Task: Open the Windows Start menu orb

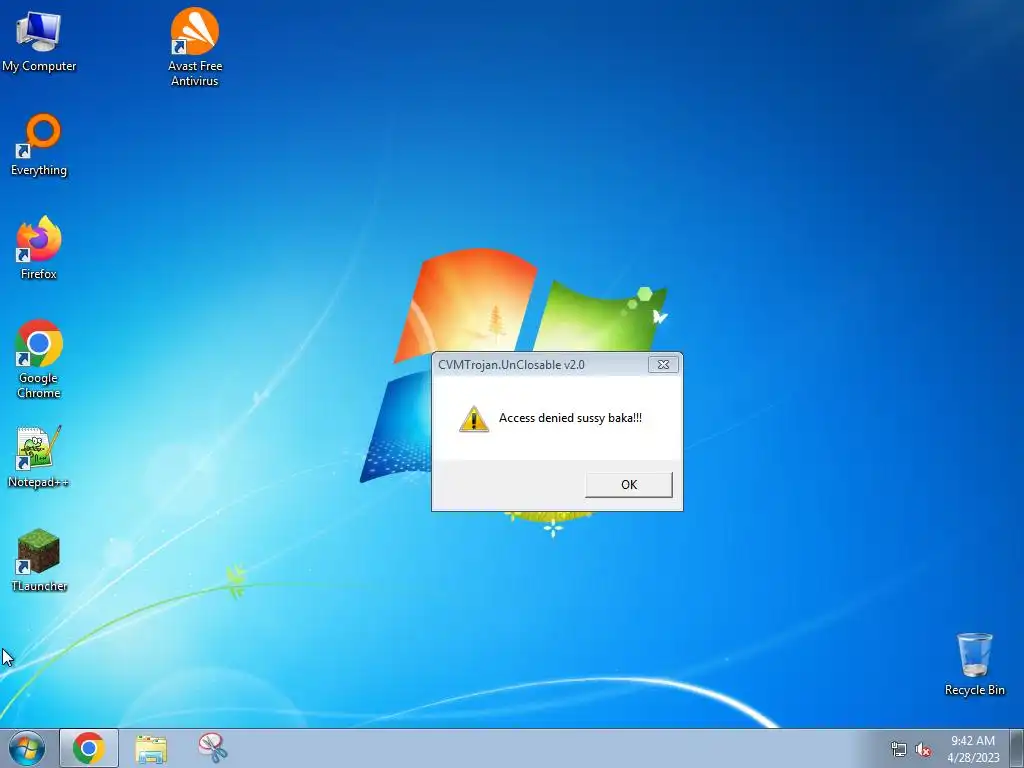Action: (27, 748)
